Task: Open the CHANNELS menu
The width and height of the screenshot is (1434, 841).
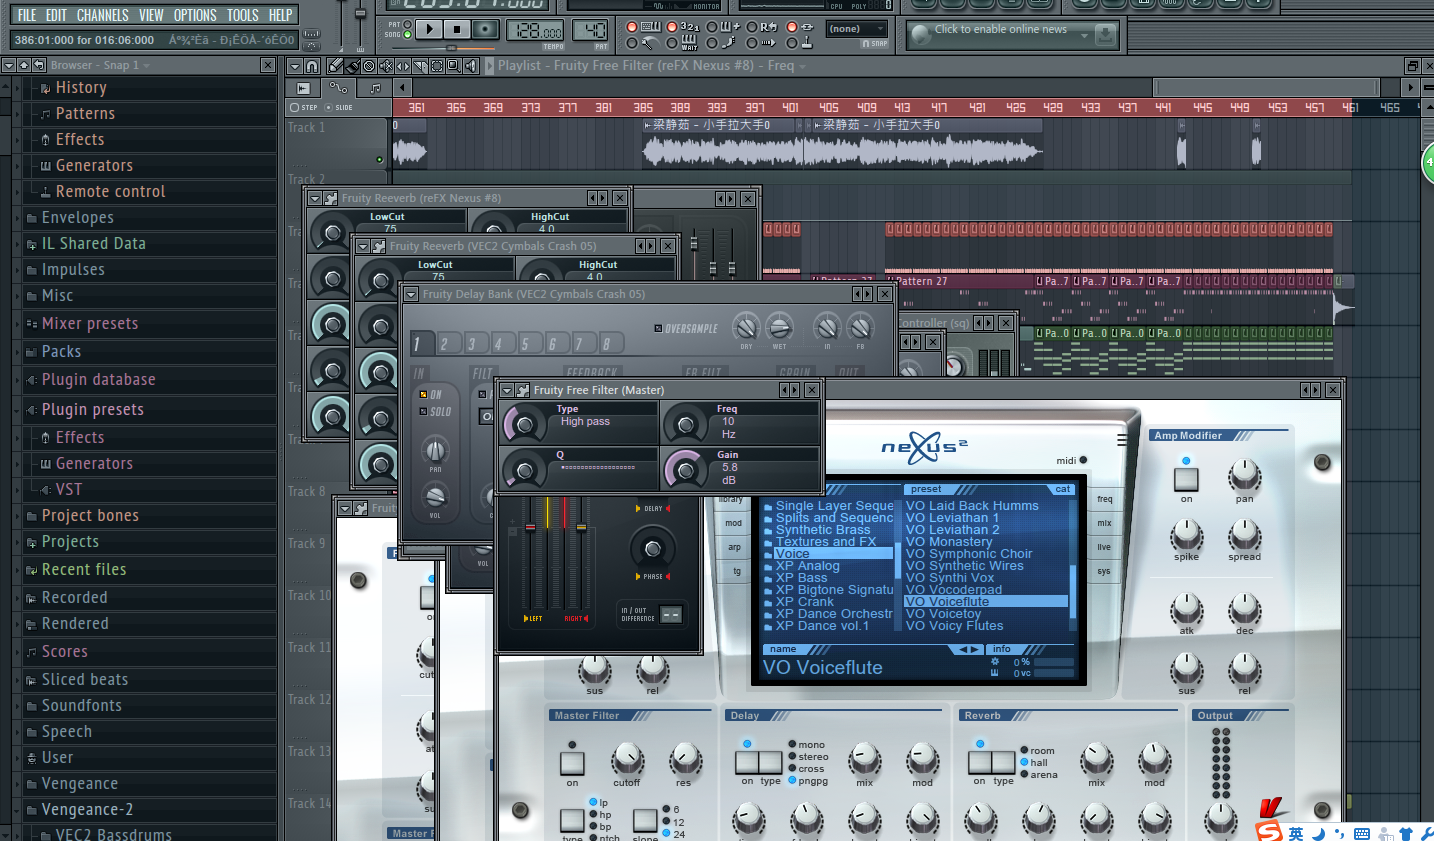Action: click(102, 15)
